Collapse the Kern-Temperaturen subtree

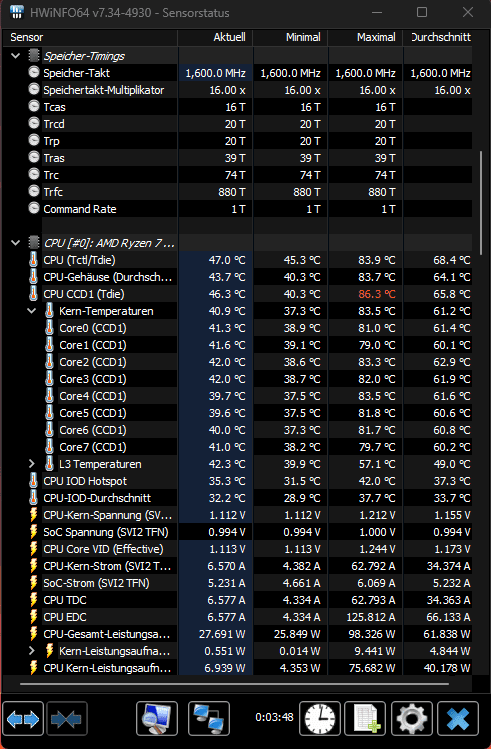(x=32, y=311)
